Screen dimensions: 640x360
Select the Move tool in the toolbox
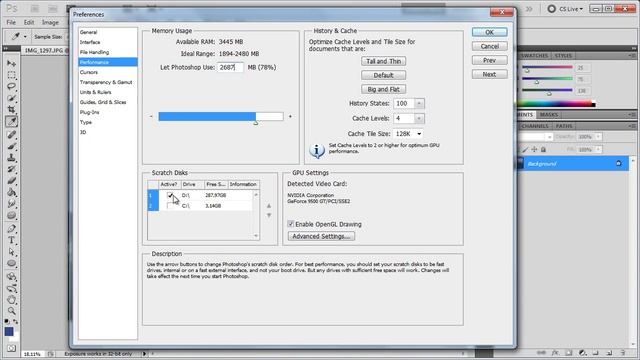11,63
